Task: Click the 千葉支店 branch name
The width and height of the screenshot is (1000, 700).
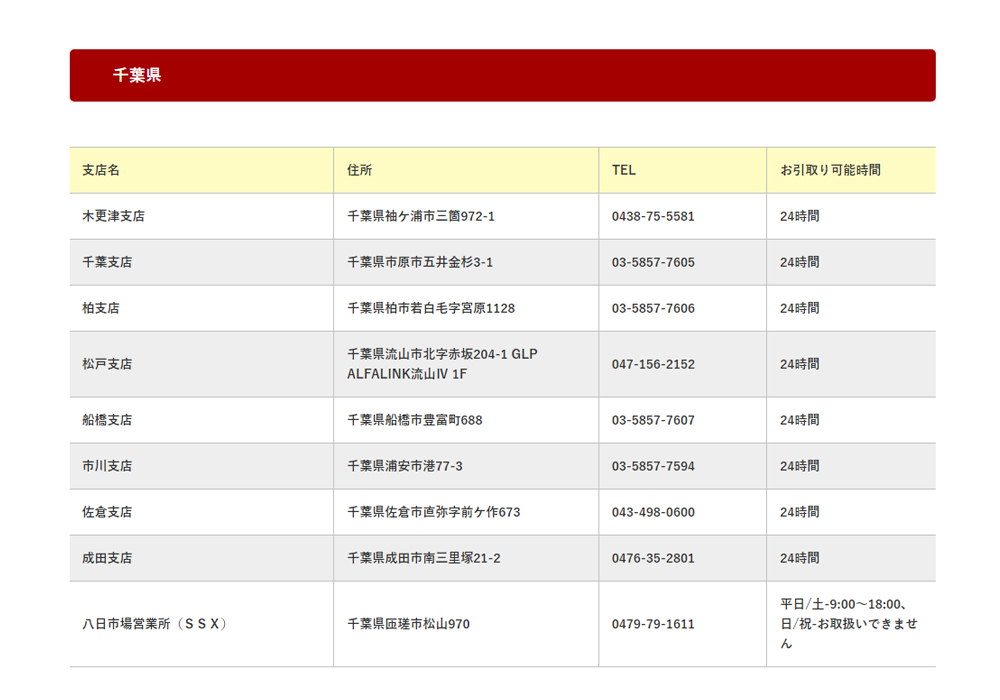Action: [107, 262]
